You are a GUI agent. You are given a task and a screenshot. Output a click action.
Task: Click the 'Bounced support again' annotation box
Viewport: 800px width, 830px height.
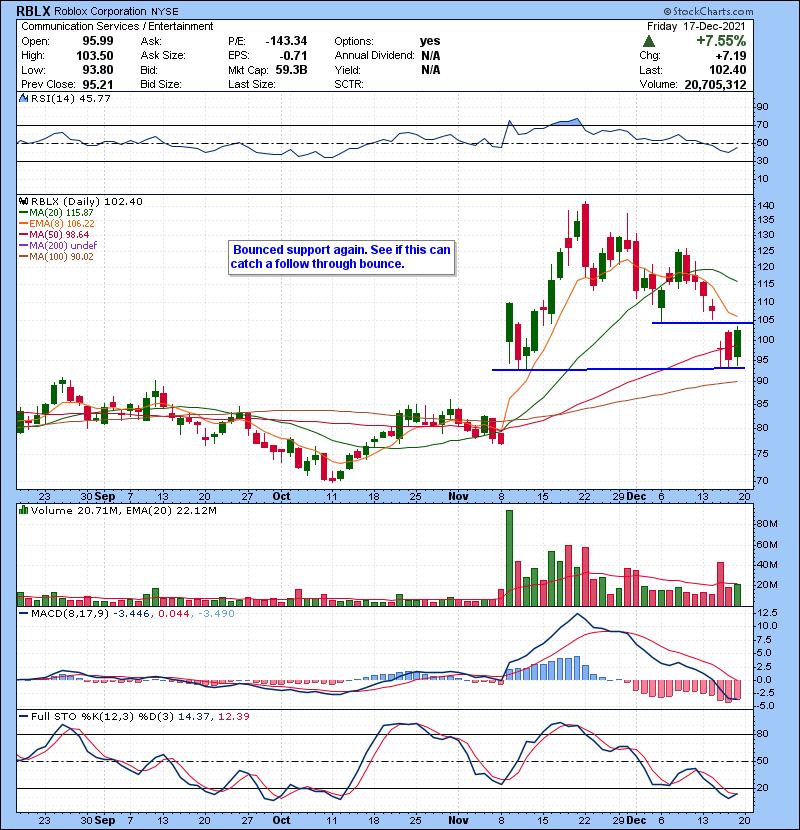point(341,257)
